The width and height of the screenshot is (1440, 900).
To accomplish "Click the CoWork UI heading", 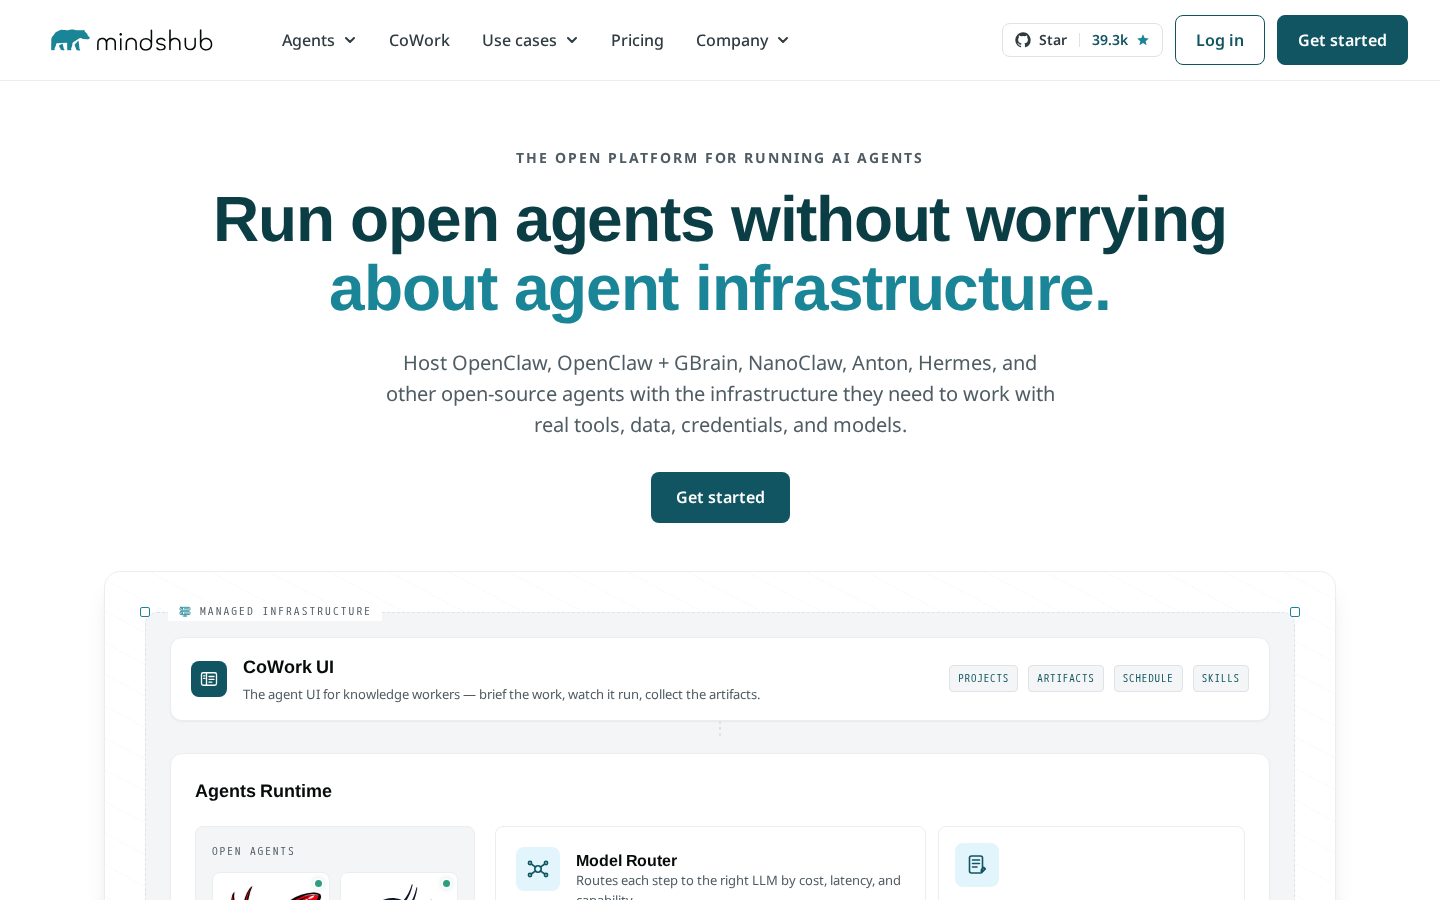I will [288, 667].
